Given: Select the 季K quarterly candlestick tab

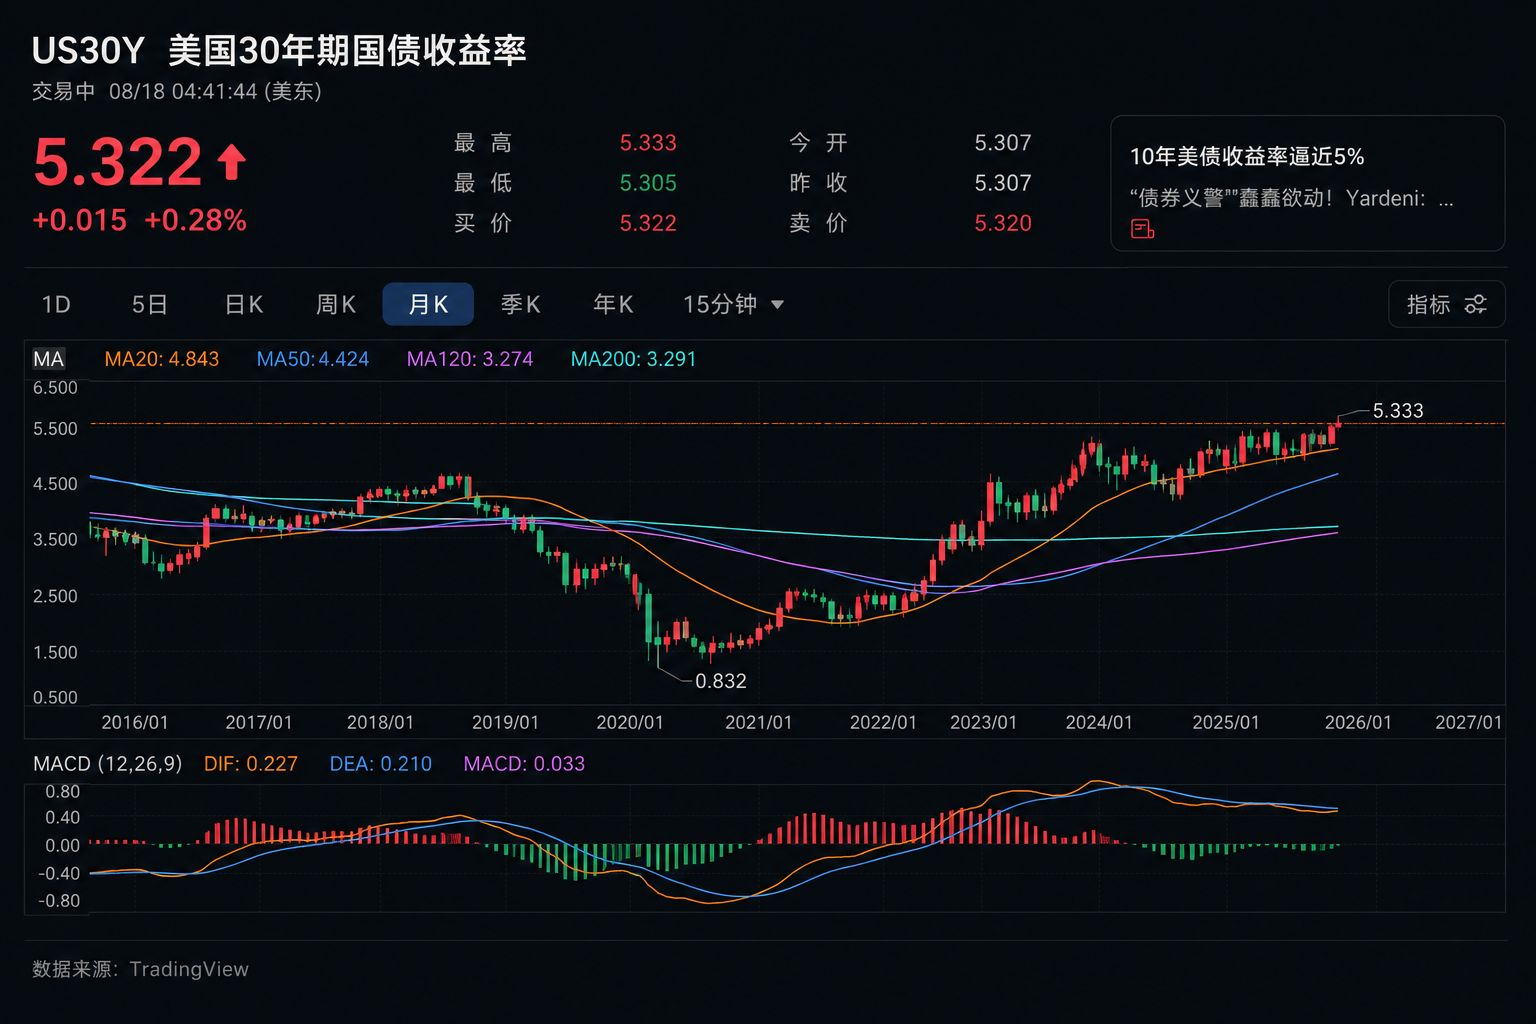Looking at the screenshot, I should (x=520, y=304).
